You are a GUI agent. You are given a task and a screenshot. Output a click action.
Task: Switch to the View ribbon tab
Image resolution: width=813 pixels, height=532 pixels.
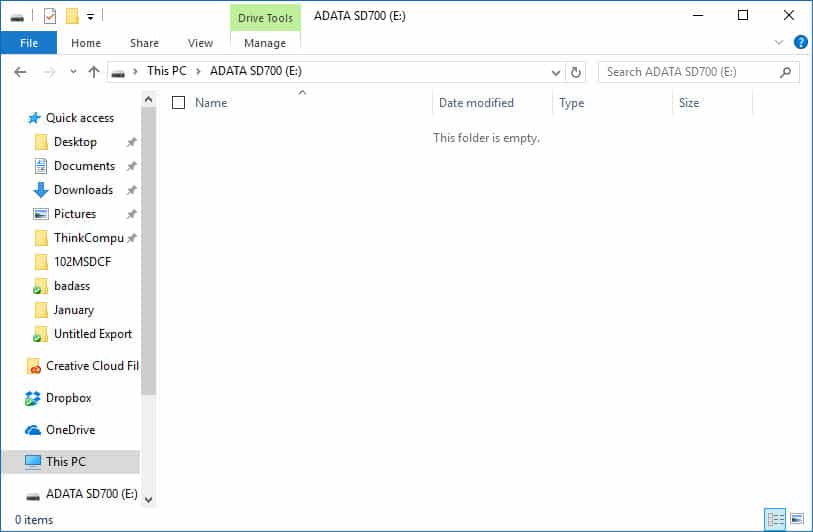click(200, 43)
